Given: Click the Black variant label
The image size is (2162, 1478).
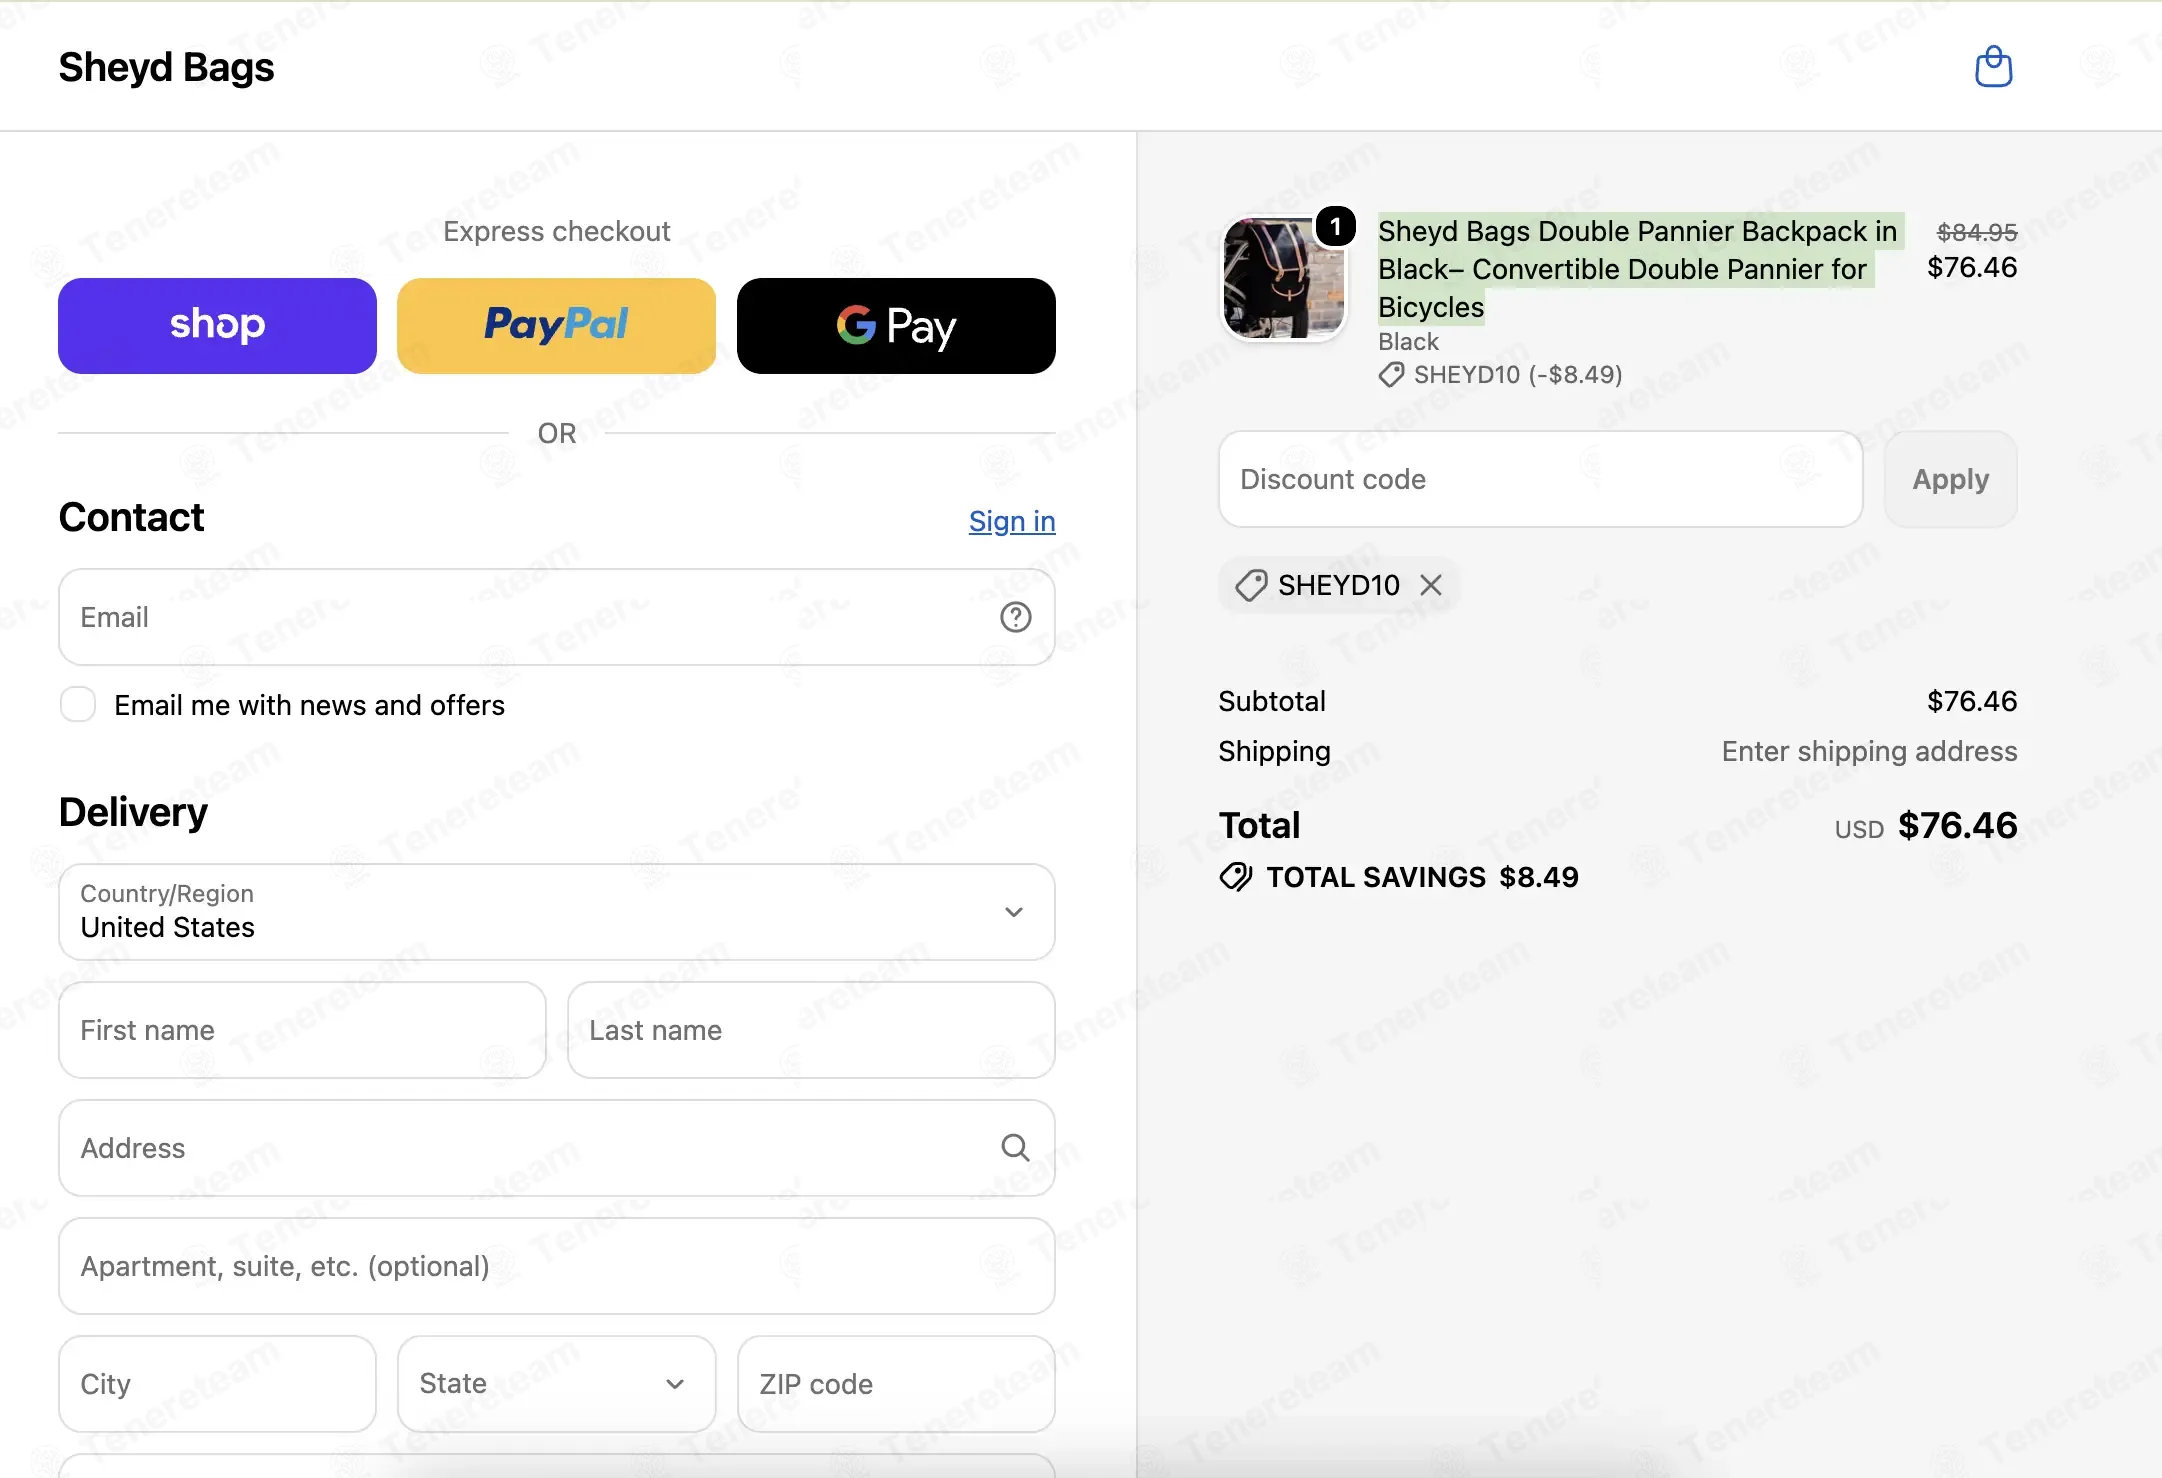Looking at the screenshot, I should click(x=1408, y=342).
